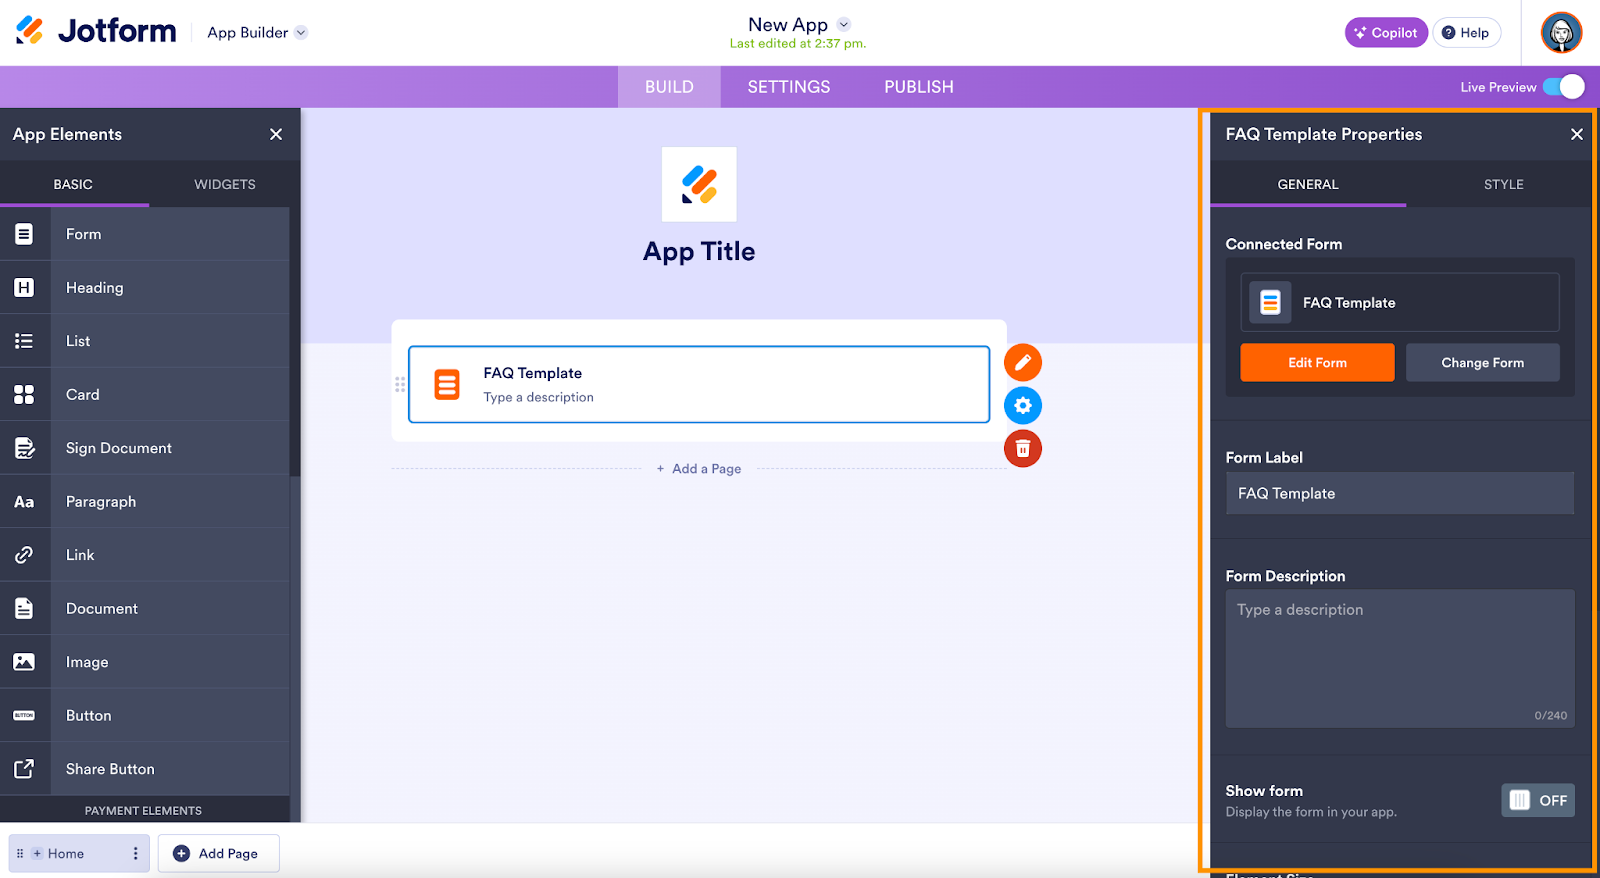The image size is (1600, 878).
Task: Close the App Elements panel
Action: pos(276,134)
